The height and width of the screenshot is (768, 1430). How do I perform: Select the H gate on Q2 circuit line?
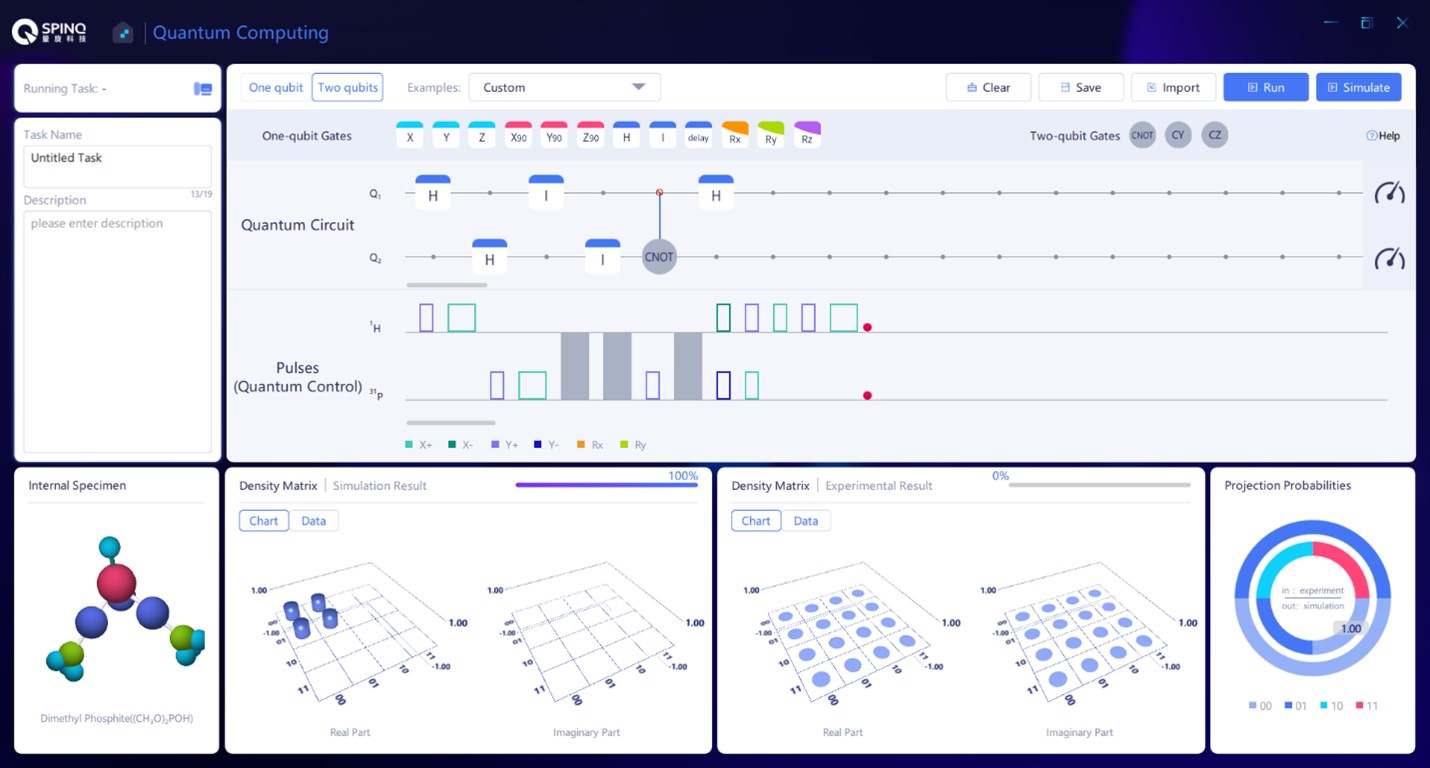click(x=490, y=257)
